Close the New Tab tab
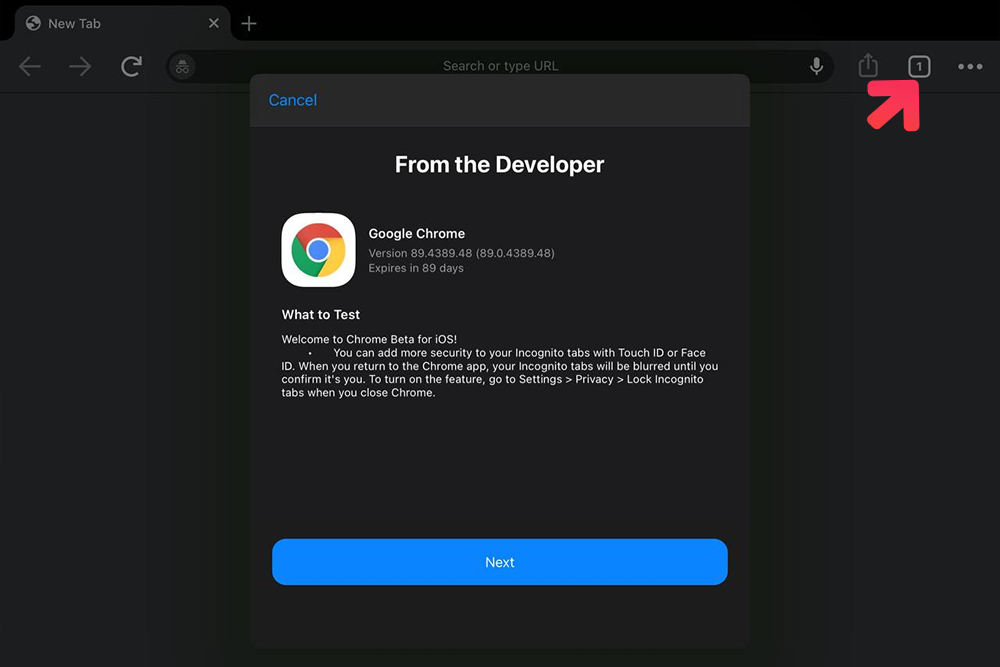This screenshot has width=1000, height=667. [214, 23]
